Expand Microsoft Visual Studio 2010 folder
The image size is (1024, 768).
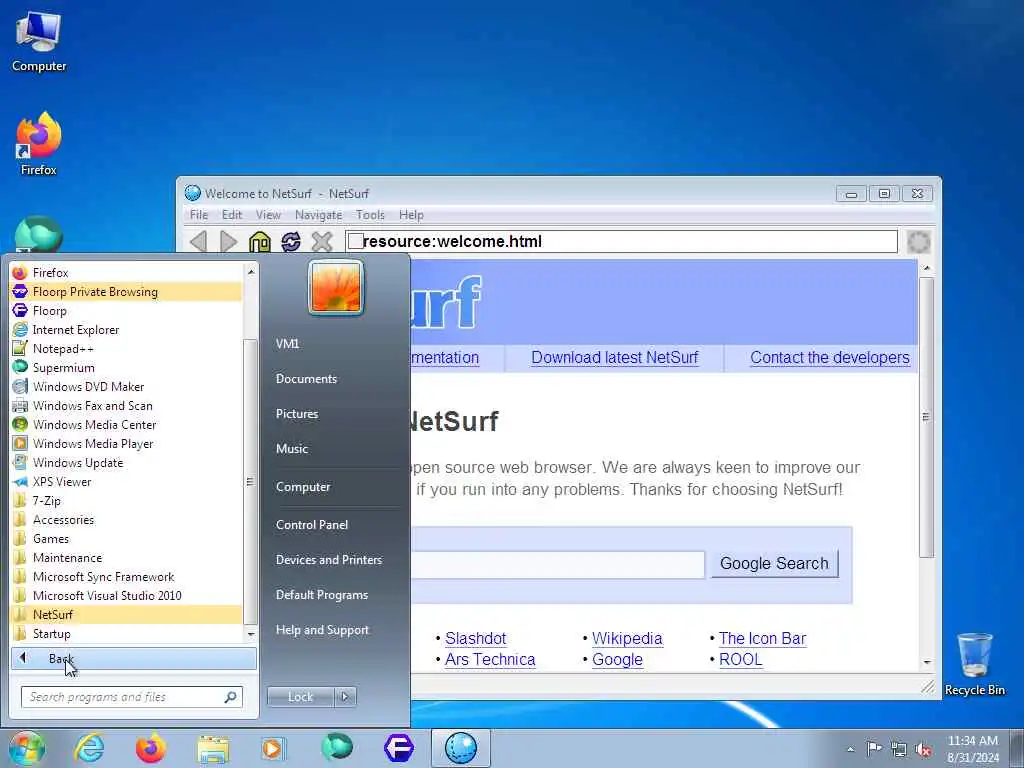click(x=126, y=595)
